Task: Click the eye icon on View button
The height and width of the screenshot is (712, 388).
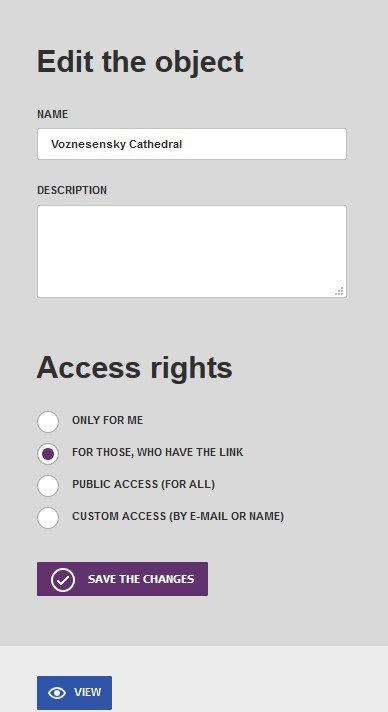Action: pos(57,692)
